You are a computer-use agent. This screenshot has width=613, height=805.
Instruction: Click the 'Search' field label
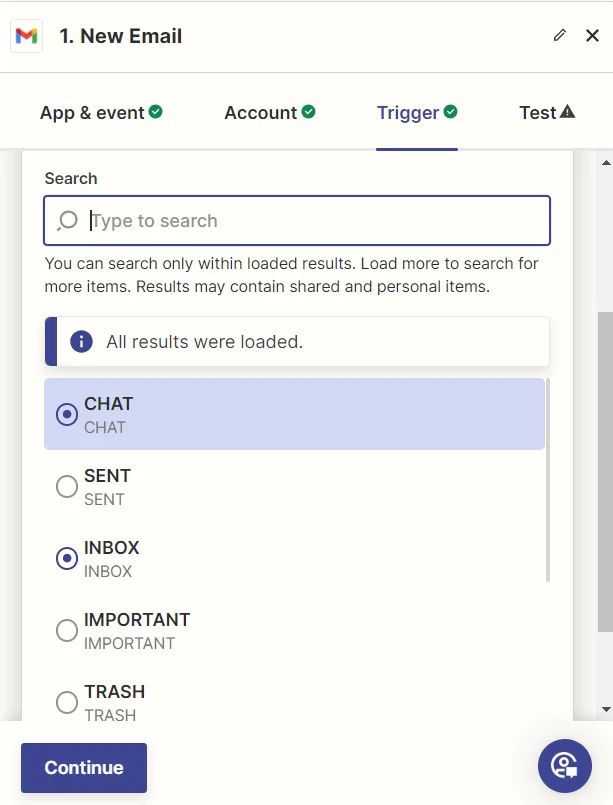[71, 178]
